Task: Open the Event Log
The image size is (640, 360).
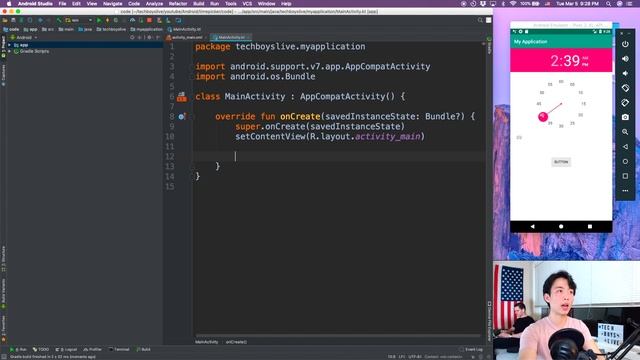Action: 471,349
